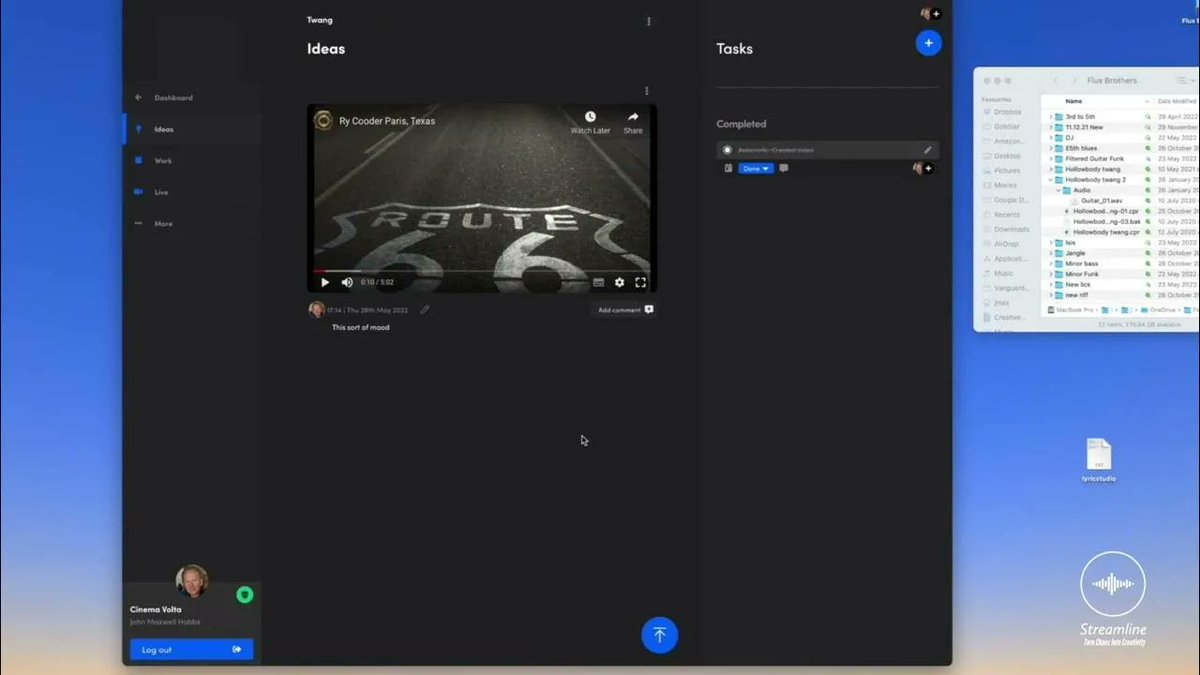Open the video player settings gear

point(619,282)
